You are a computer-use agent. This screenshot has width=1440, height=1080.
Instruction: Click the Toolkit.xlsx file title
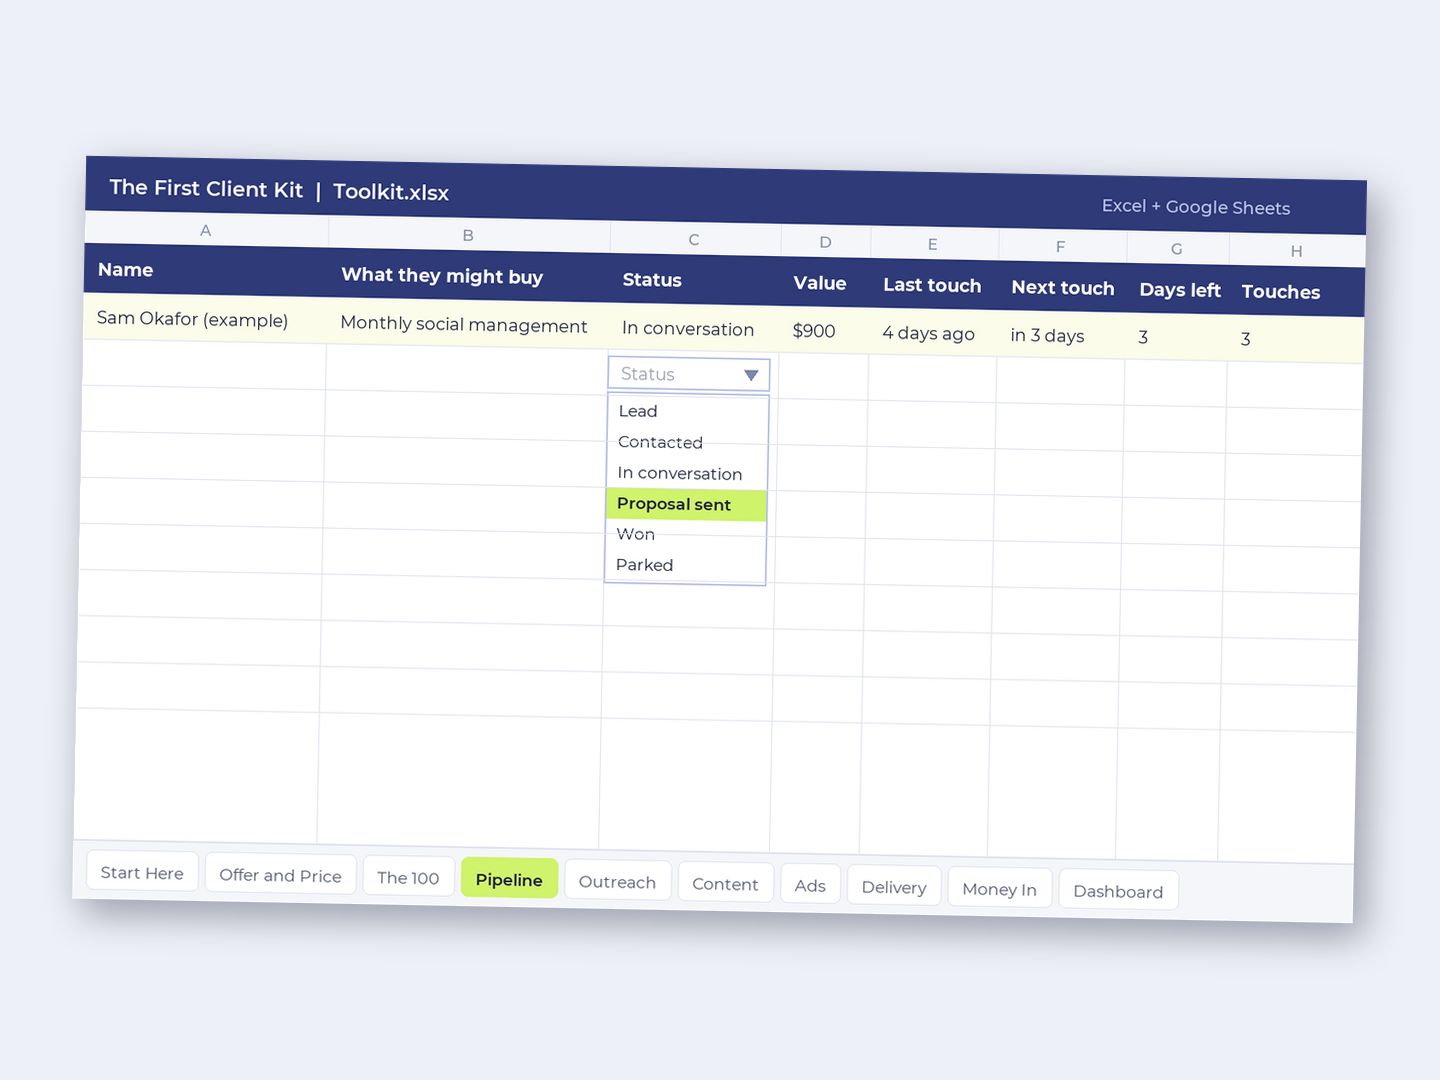391,192
